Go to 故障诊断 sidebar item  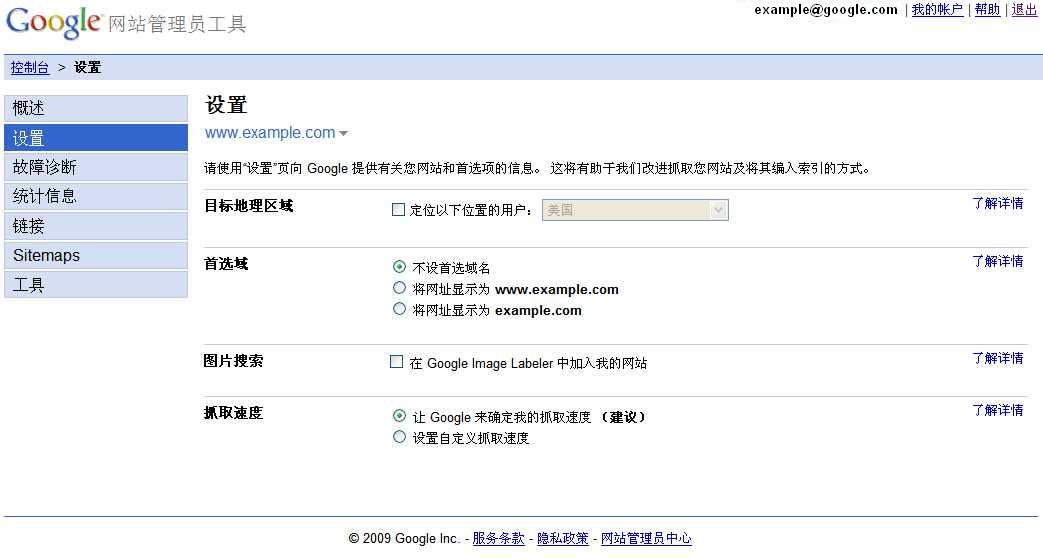[96, 167]
